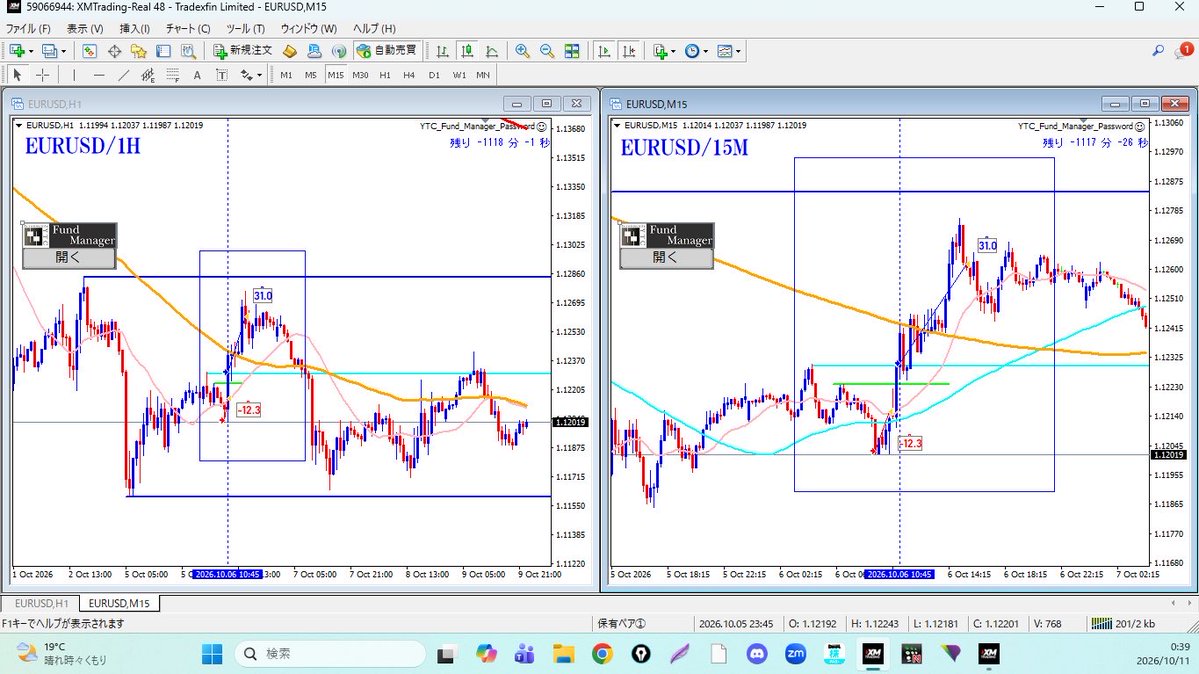
Task: Switch to the EURUSD,M15 bottom tab
Action: pos(119,603)
